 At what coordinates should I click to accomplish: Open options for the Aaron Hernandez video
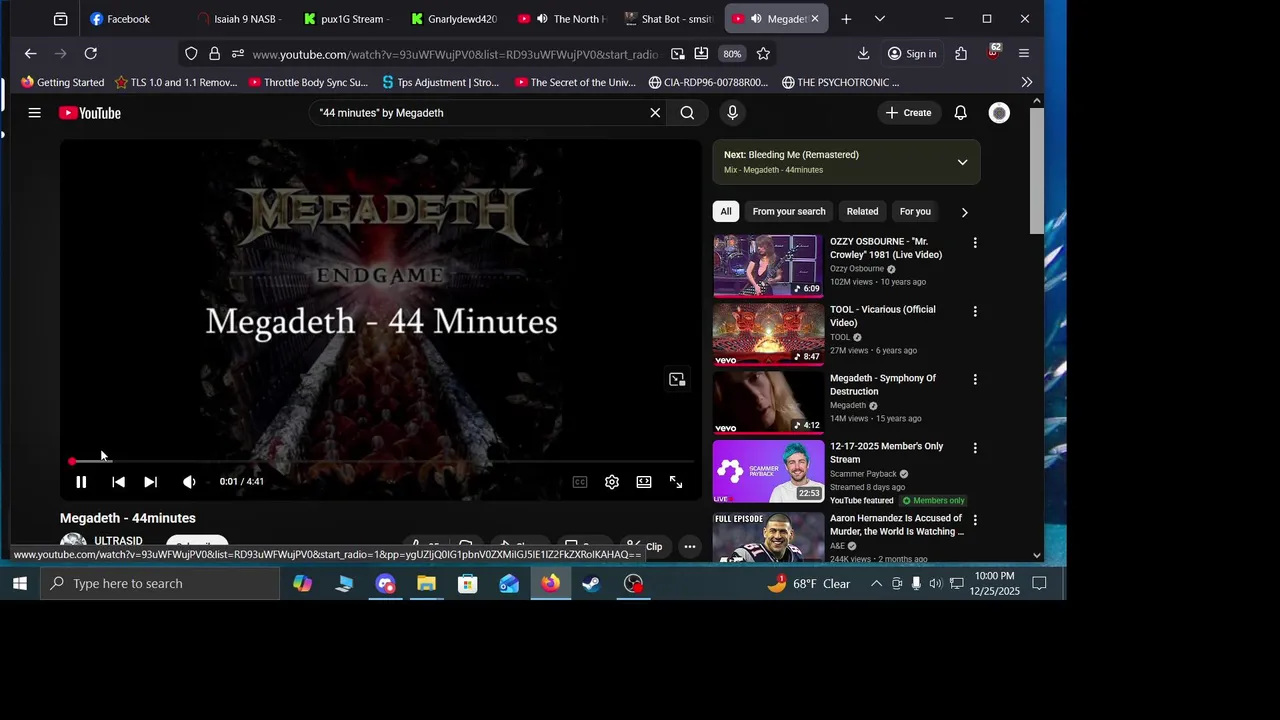pos(975,520)
